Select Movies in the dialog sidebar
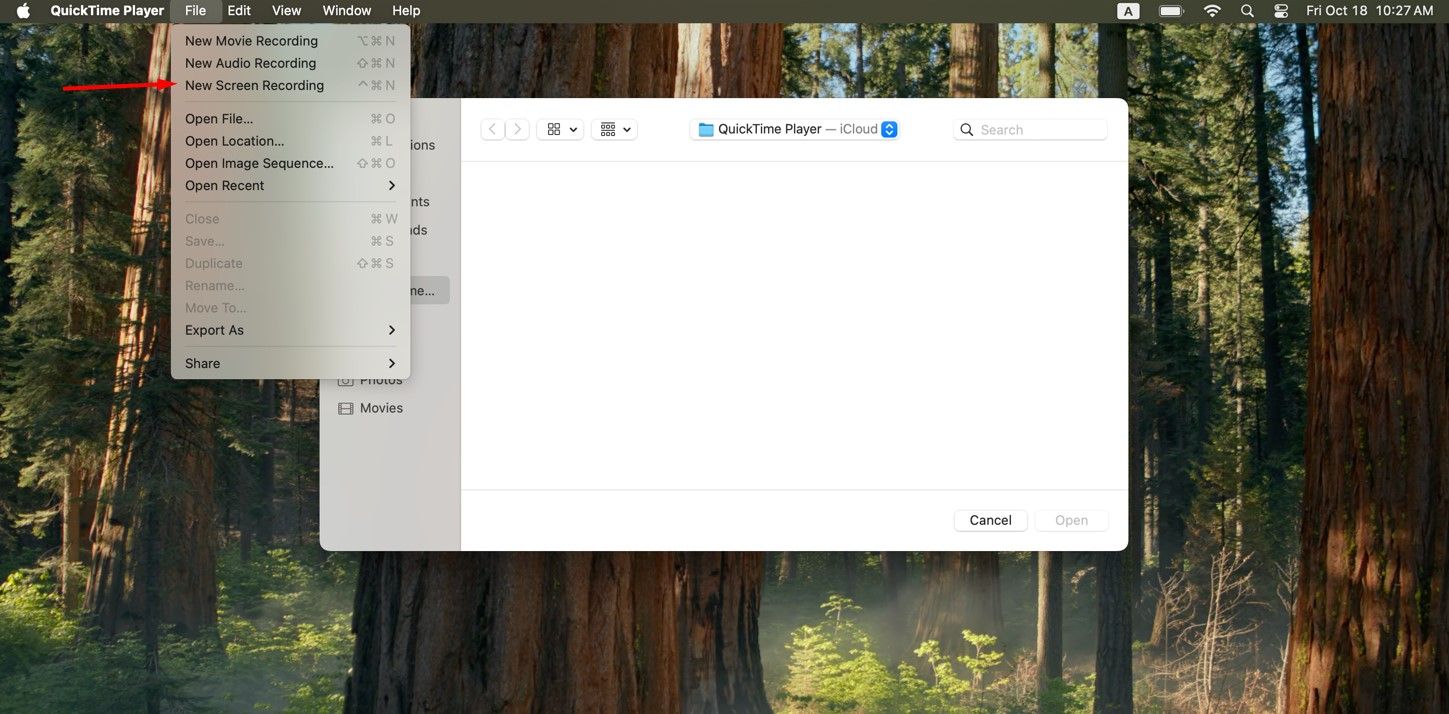 tap(381, 407)
